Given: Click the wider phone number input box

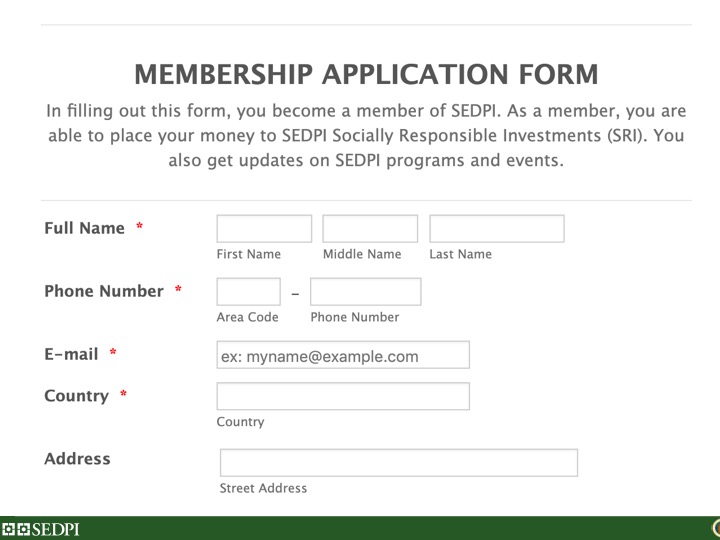Looking at the screenshot, I should click(365, 292).
